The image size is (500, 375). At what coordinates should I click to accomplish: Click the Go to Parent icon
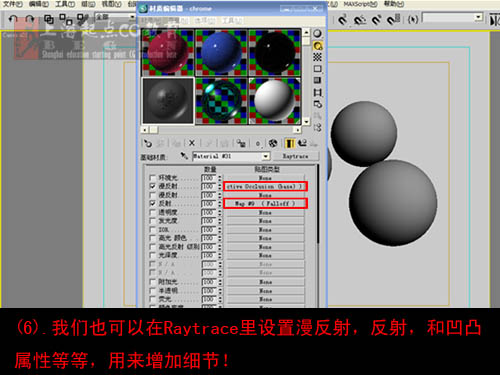point(302,143)
